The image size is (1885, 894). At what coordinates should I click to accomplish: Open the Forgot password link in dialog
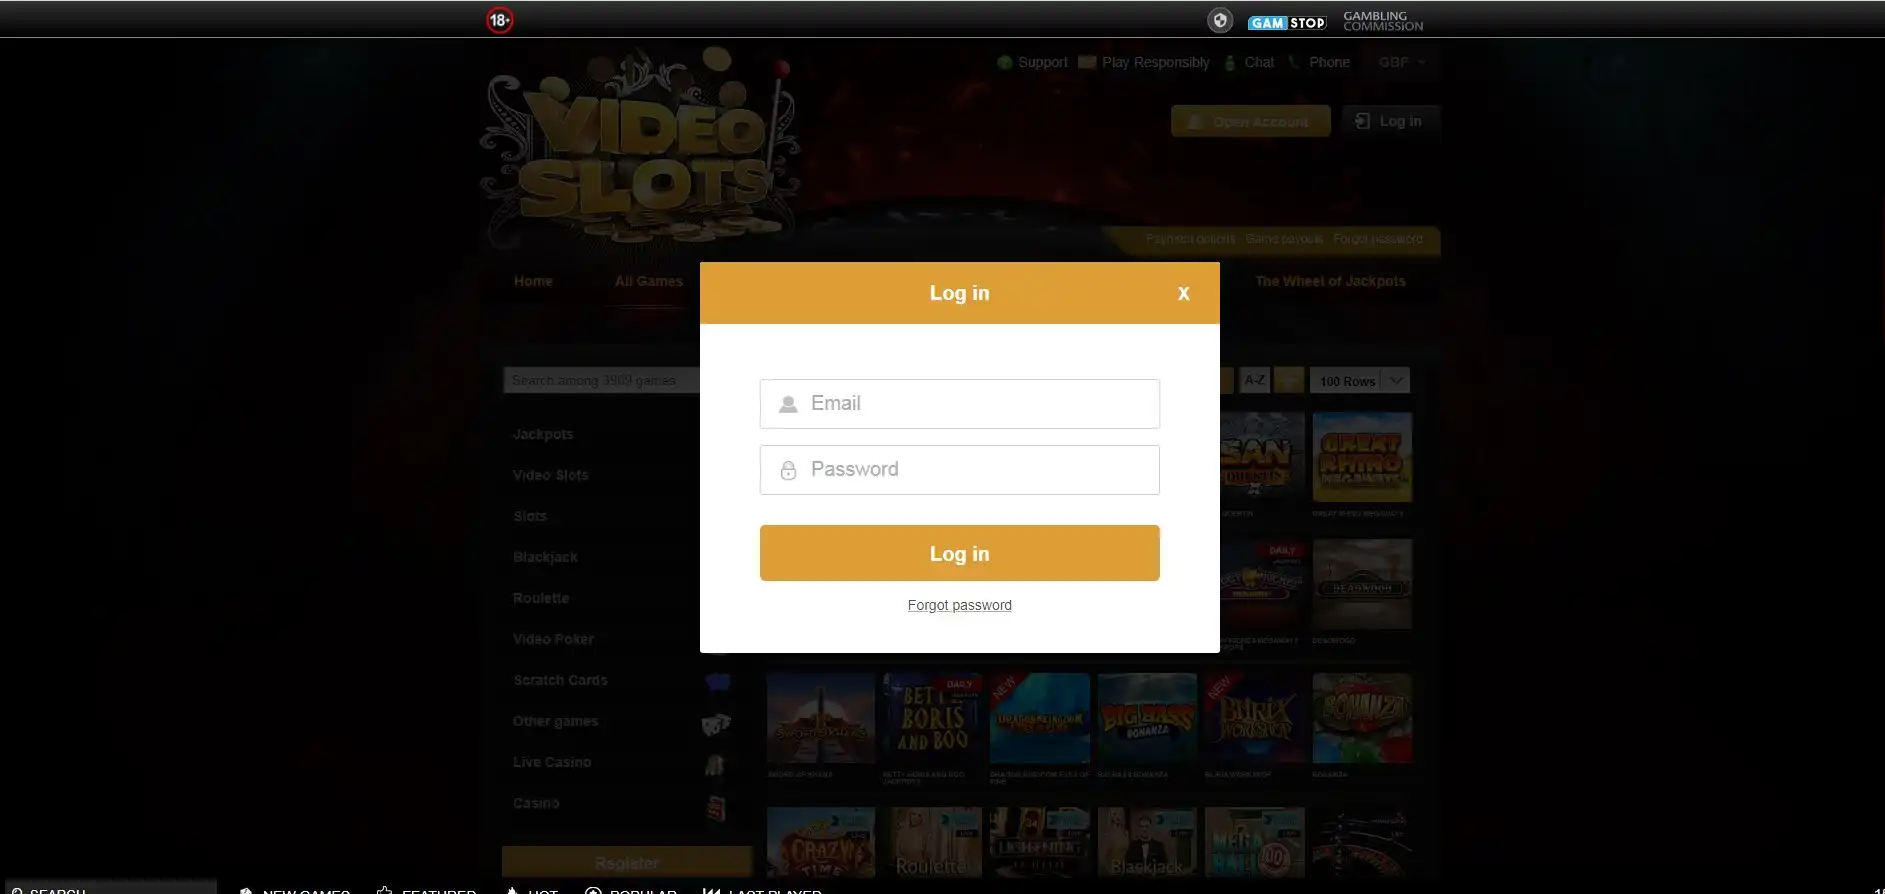pyautogui.click(x=959, y=605)
